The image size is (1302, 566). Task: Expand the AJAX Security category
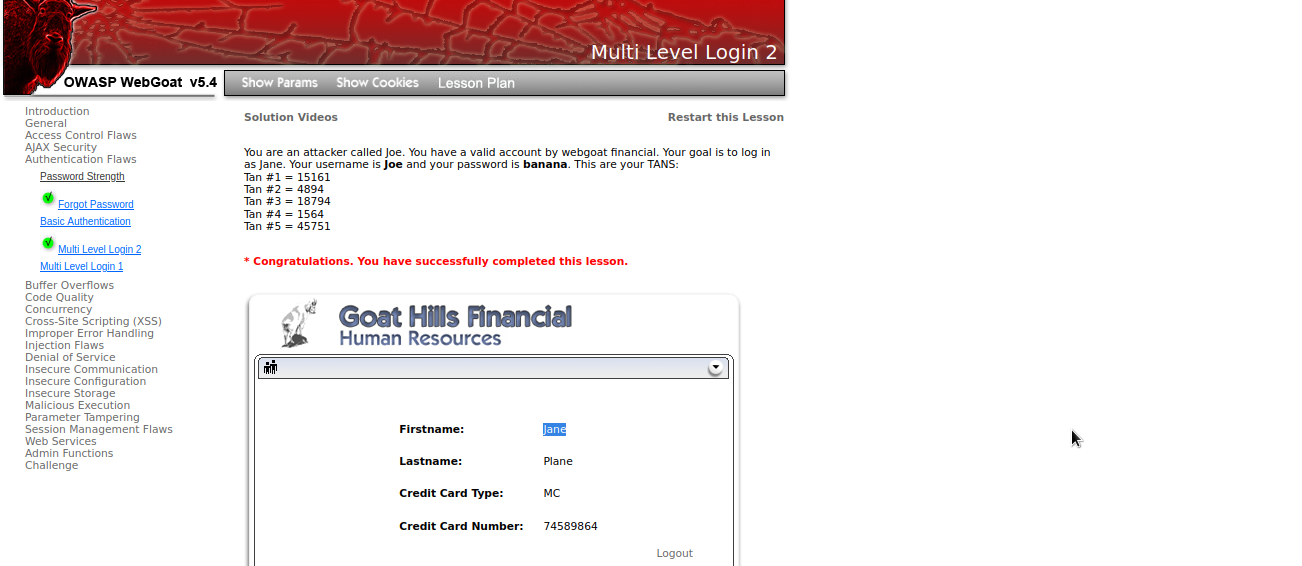[61, 147]
